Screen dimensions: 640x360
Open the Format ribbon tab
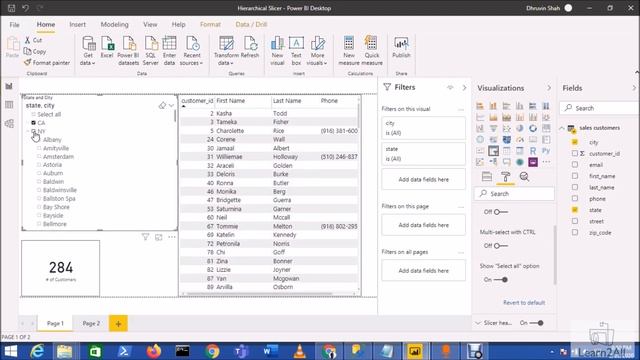210,24
